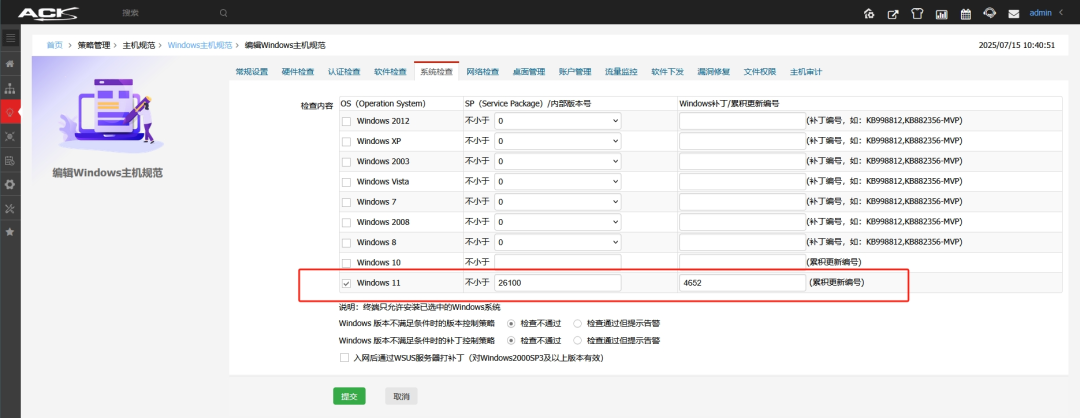Tick the Windows 10 checkbox

tap(346, 263)
